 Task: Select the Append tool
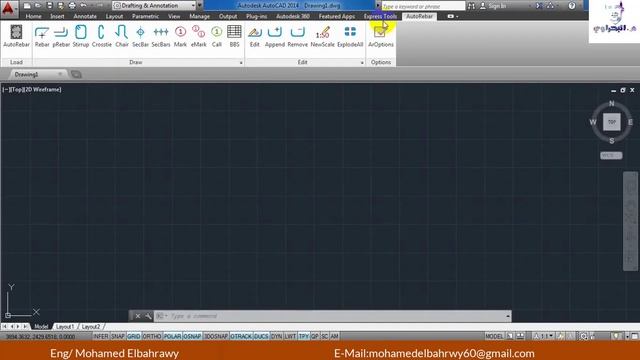point(275,36)
